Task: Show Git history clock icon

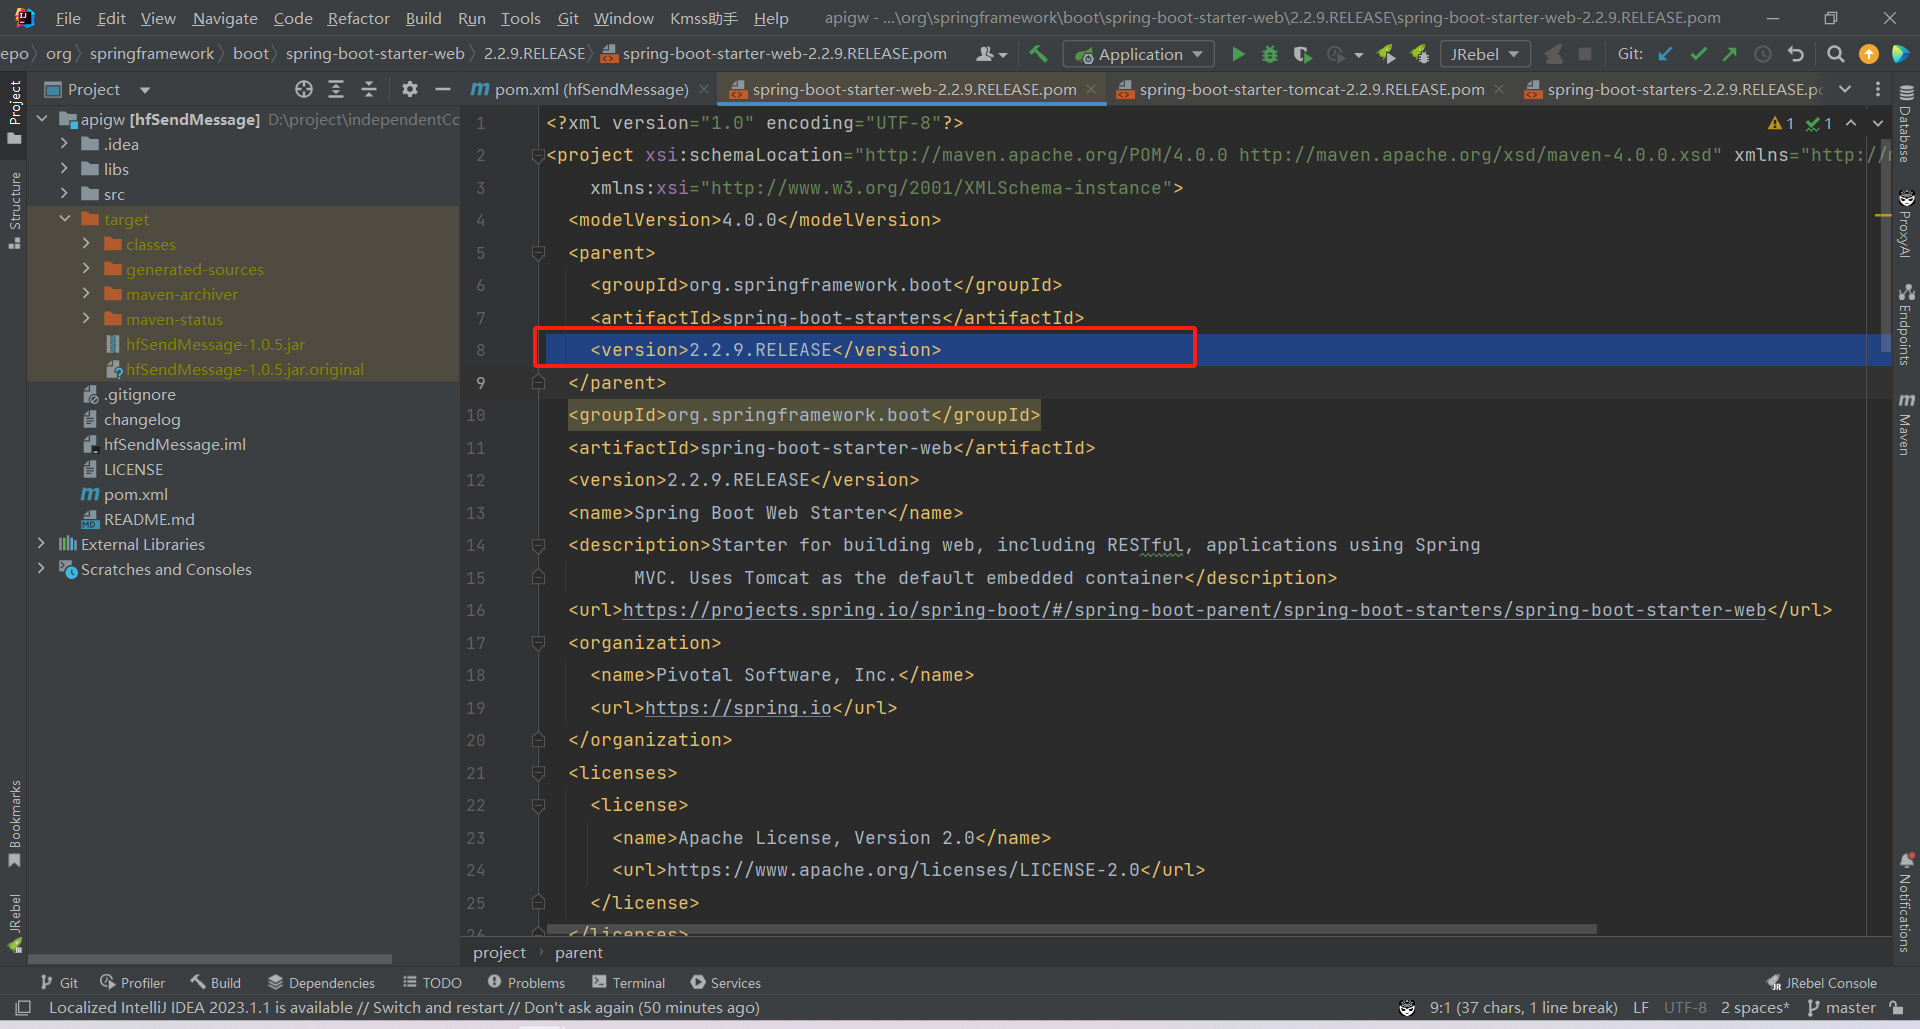Action: tap(1763, 54)
